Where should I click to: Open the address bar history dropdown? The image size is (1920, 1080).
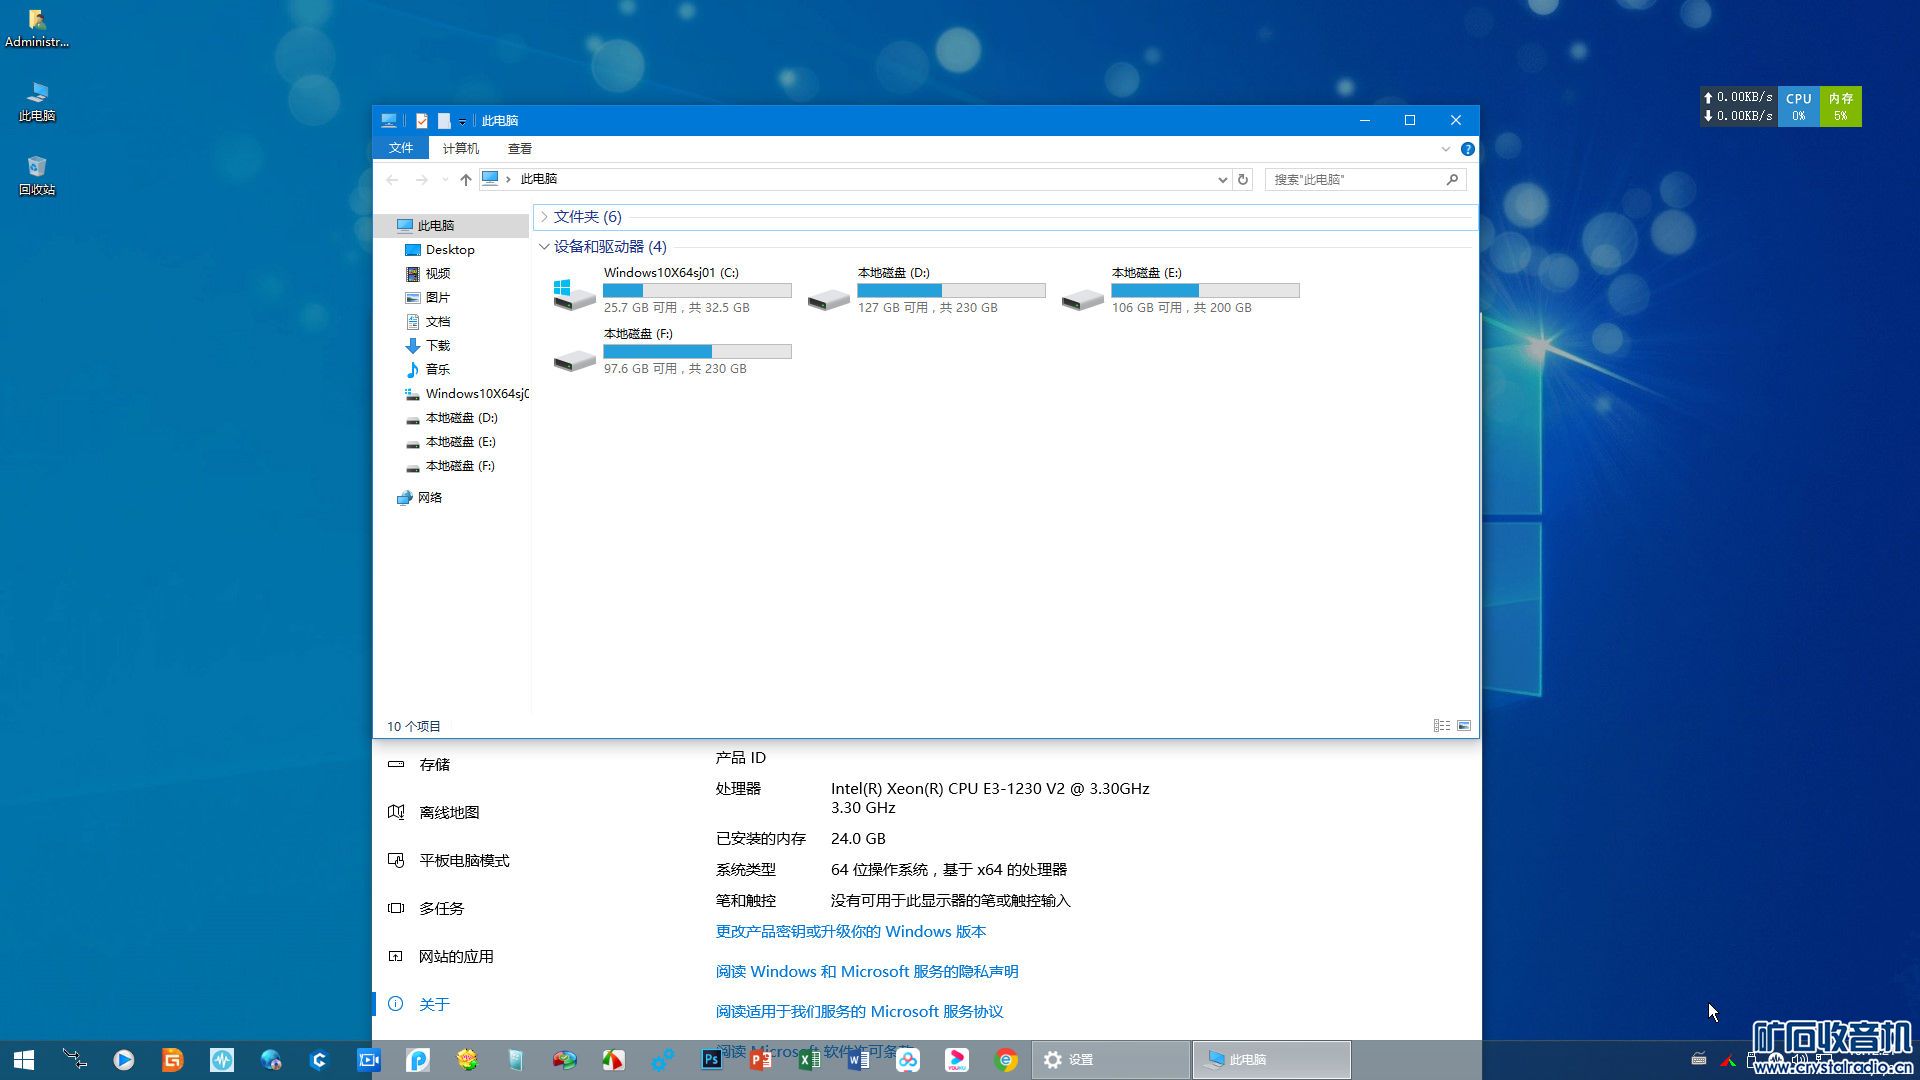(x=1222, y=179)
